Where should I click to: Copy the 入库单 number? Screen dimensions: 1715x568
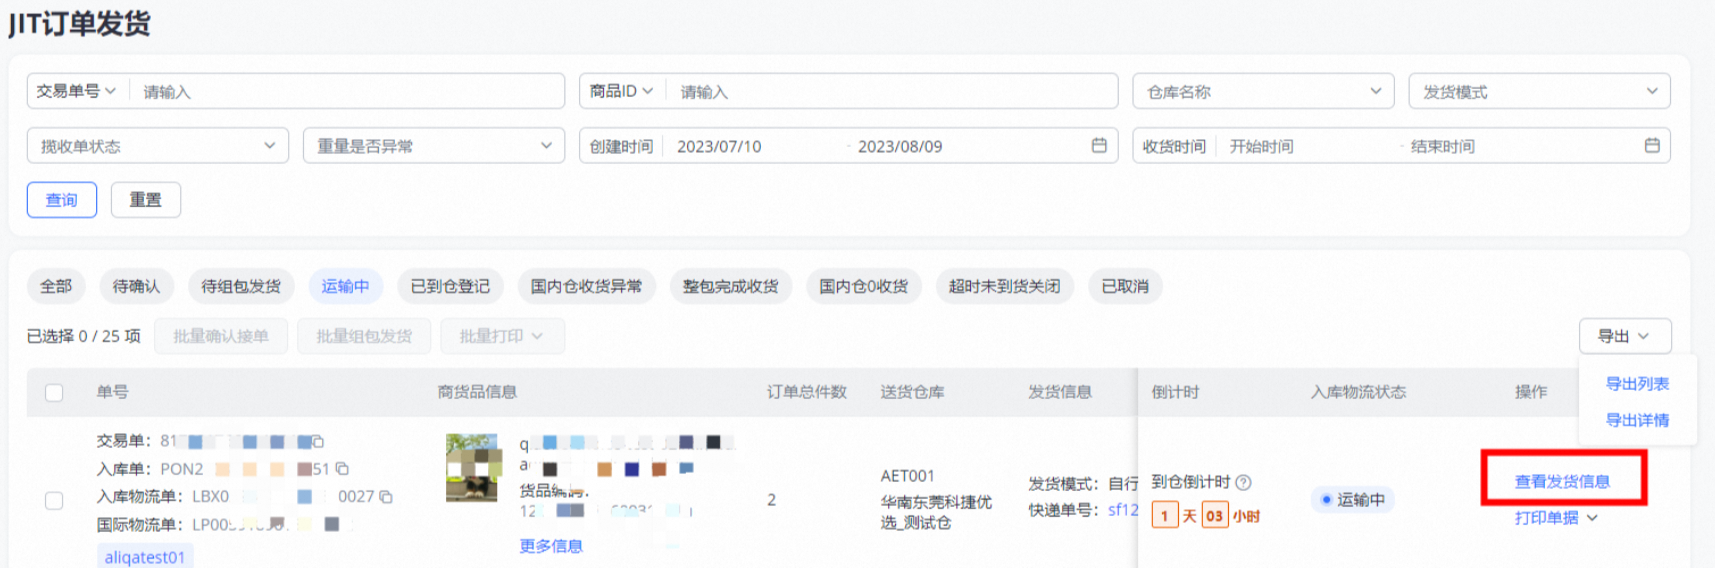[x=342, y=468]
